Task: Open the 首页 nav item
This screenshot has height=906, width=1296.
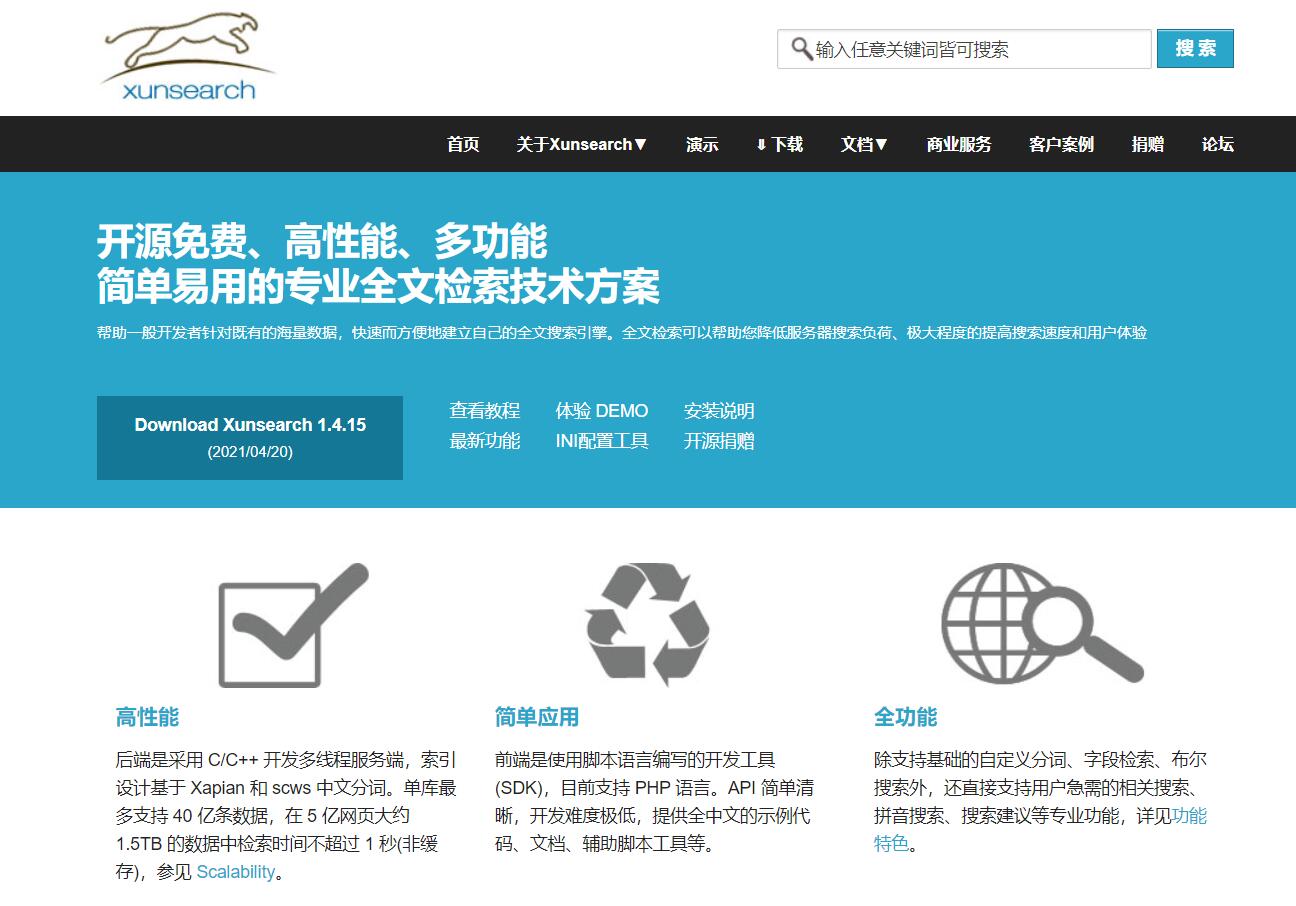Action: (463, 144)
